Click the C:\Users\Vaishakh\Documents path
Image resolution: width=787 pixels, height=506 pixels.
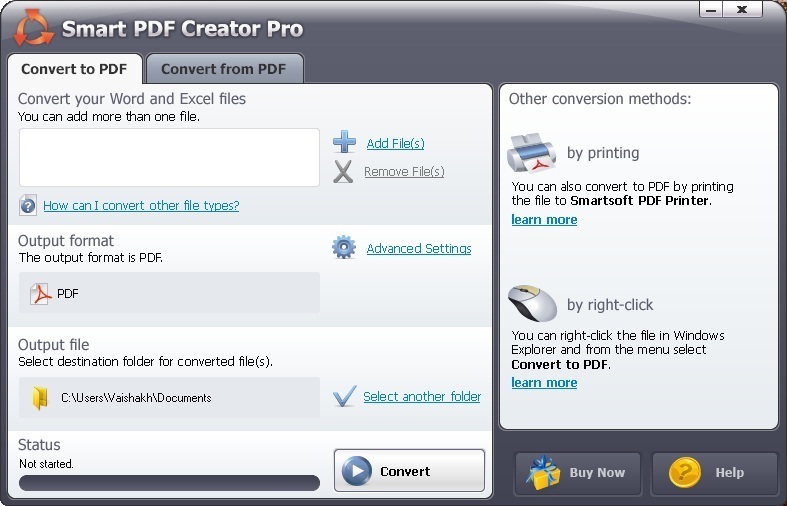tap(136, 398)
